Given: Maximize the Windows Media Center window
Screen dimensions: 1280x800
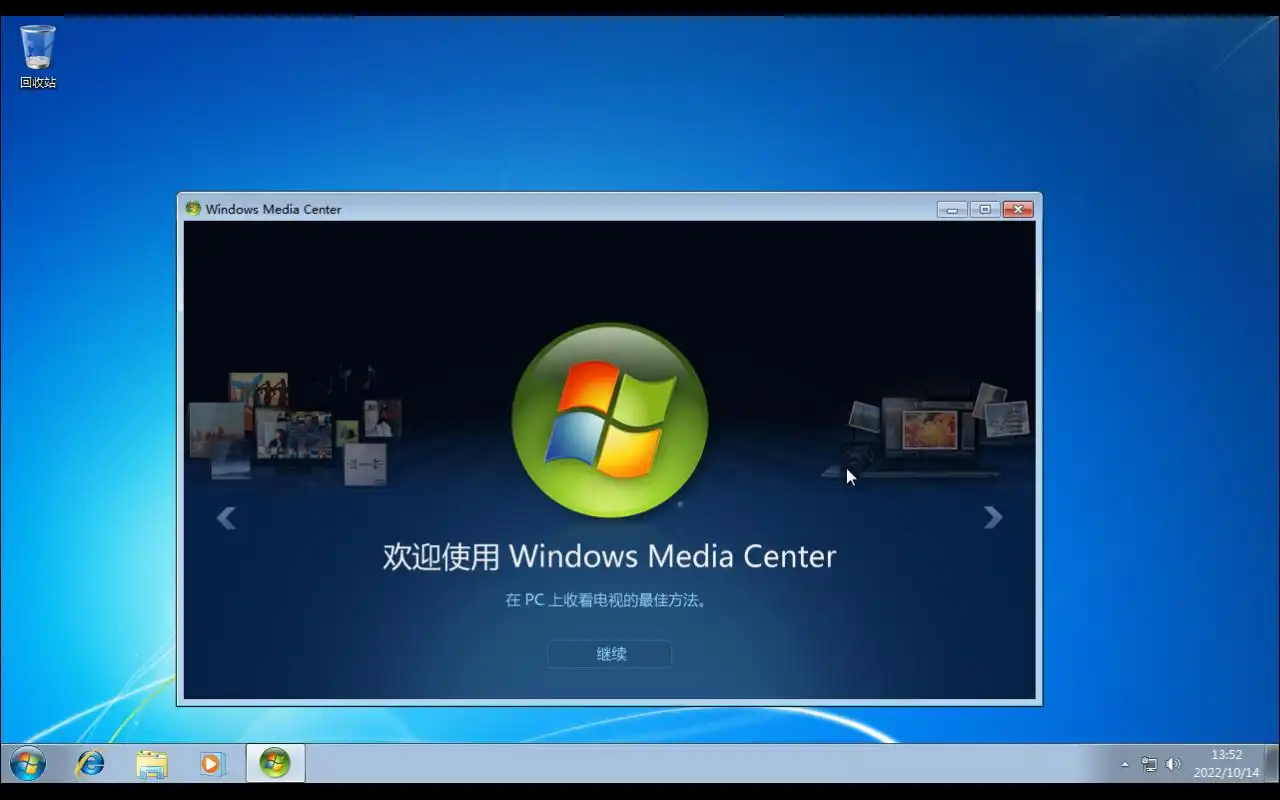Looking at the screenshot, I should (x=985, y=209).
